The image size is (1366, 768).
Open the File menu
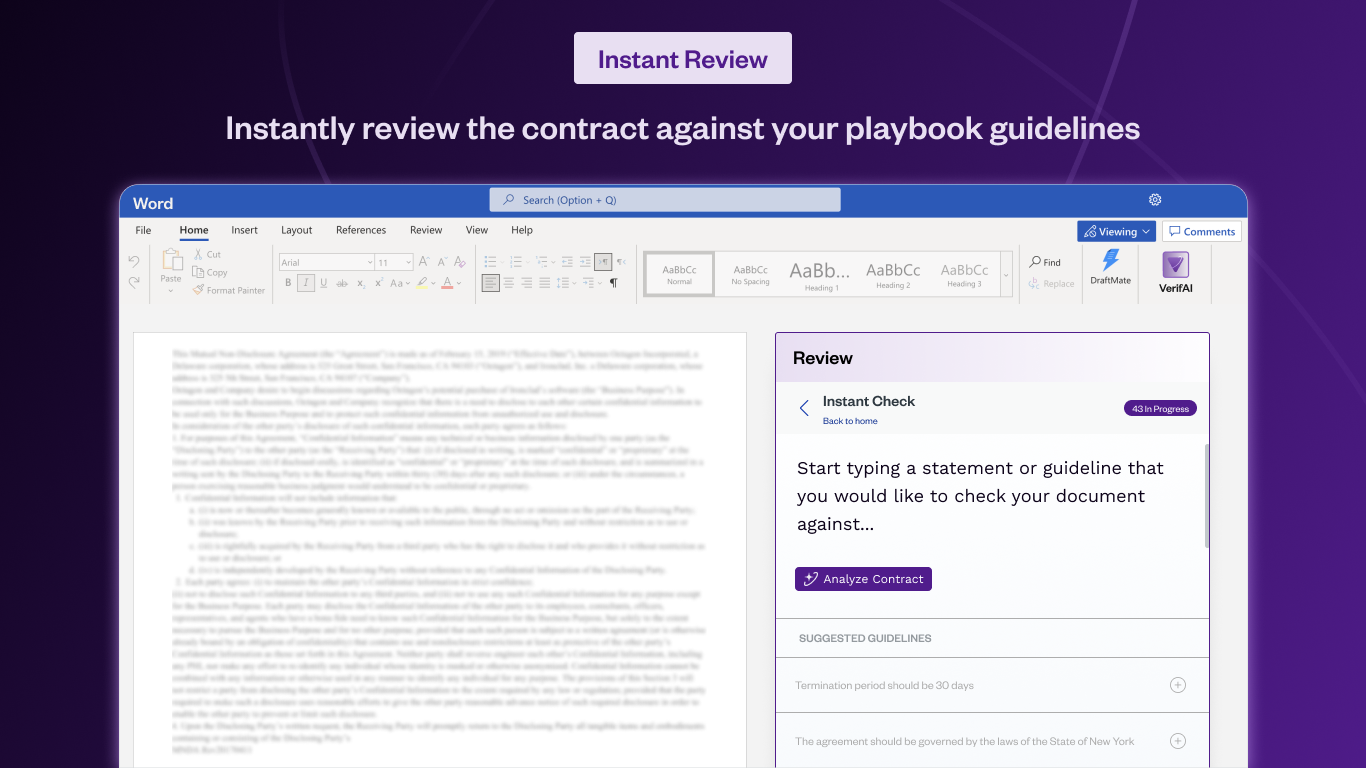(143, 230)
